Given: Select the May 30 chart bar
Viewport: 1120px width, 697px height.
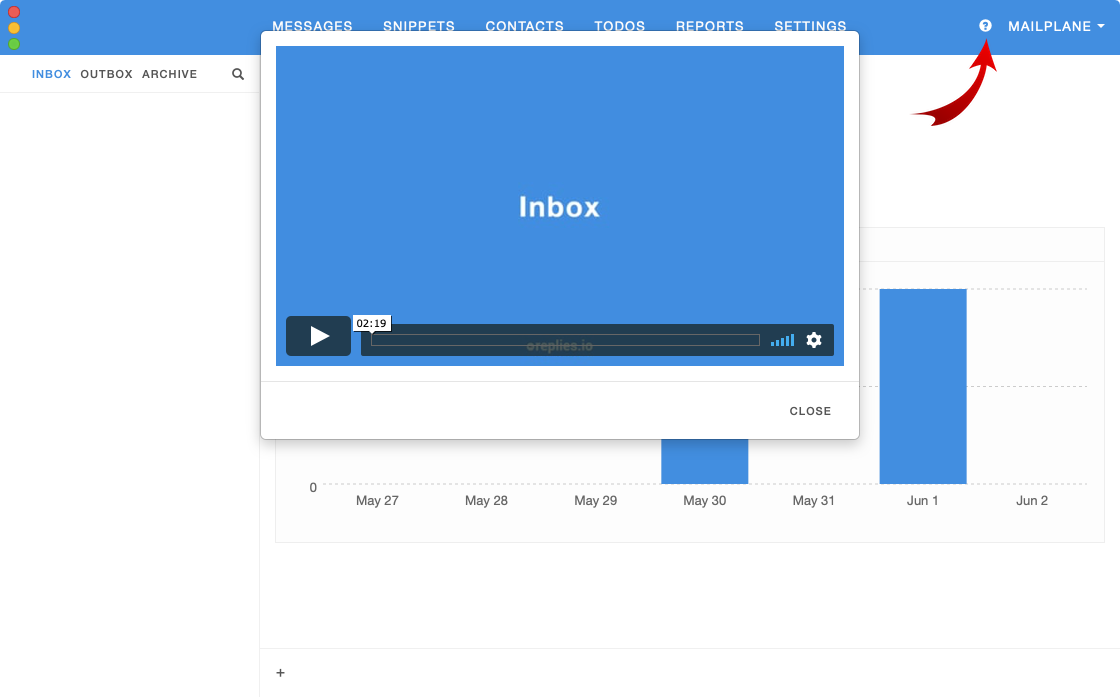Looking at the screenshot, I should pyautogui.click(x=704, y=461).
